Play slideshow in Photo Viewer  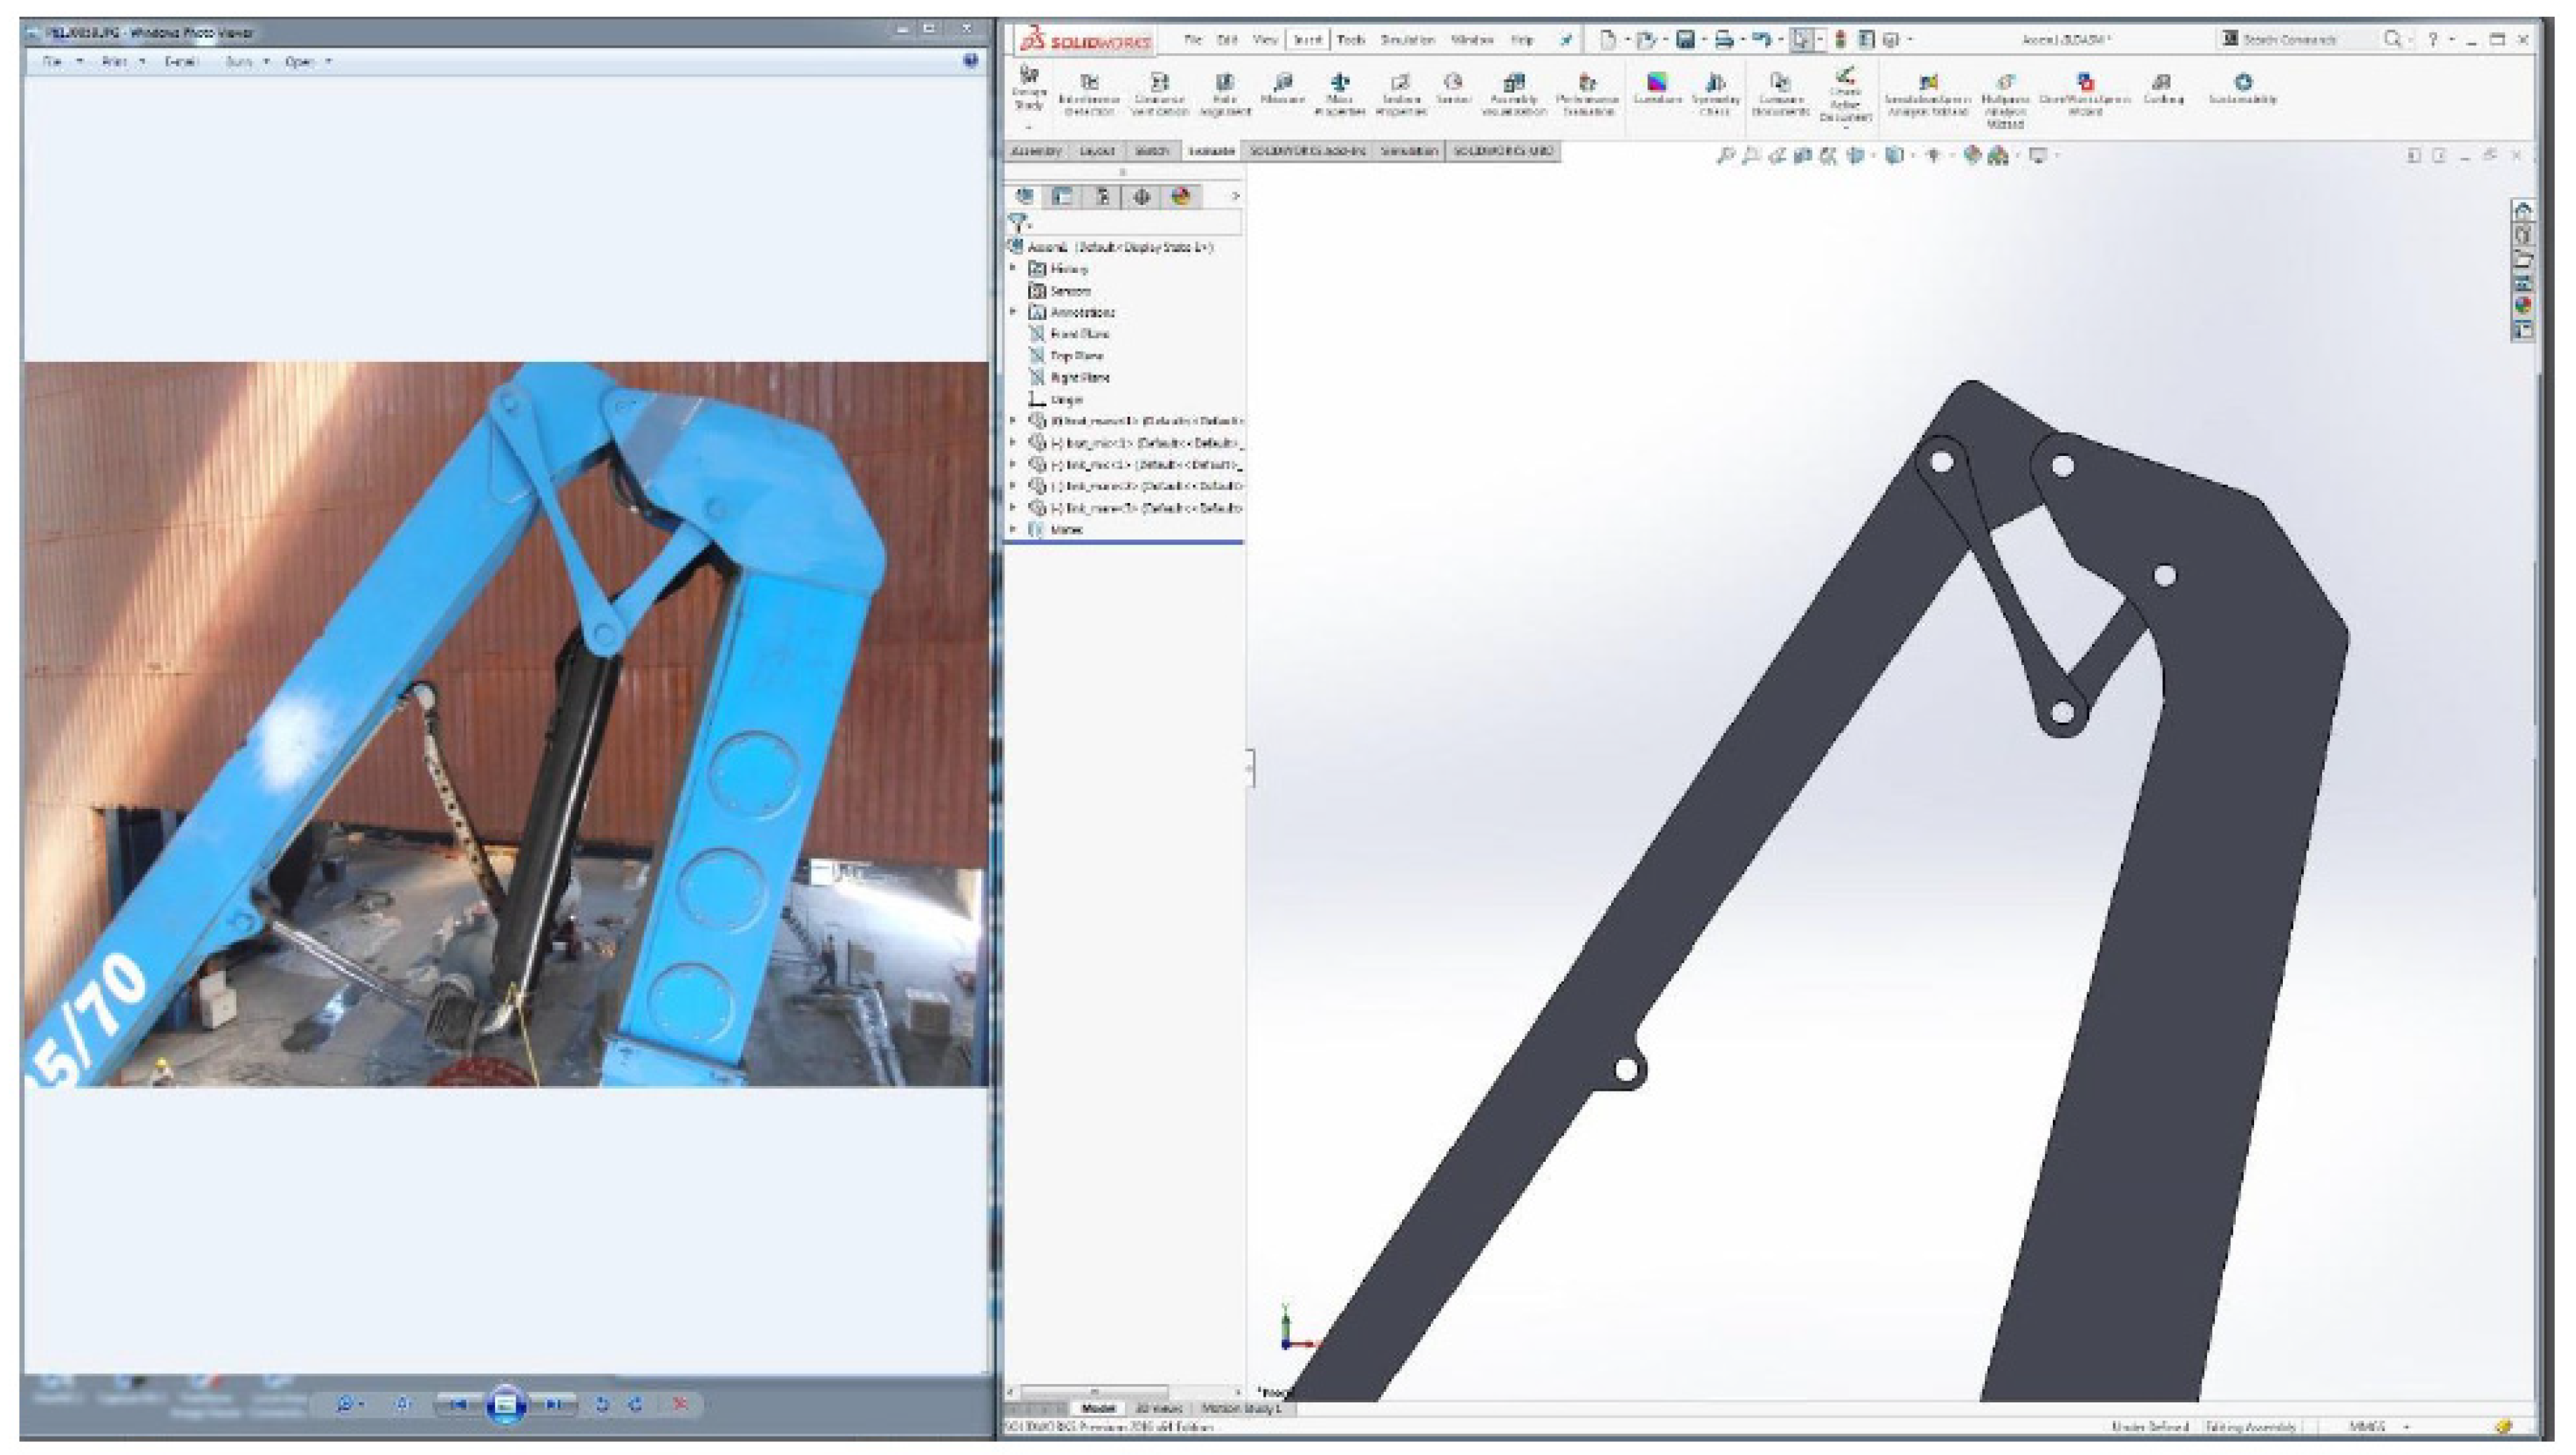point(505,1404)
